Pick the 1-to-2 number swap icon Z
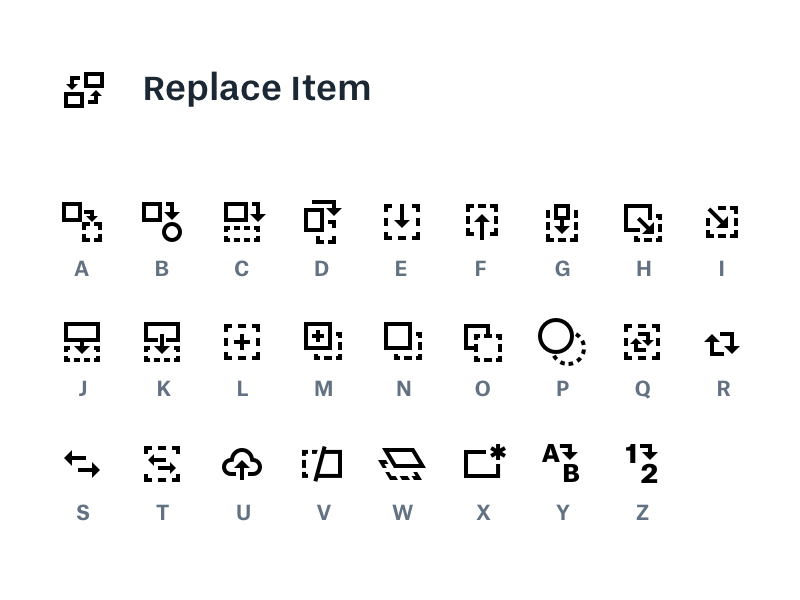Viewport: 800px width, 600px height. [642, 464]
